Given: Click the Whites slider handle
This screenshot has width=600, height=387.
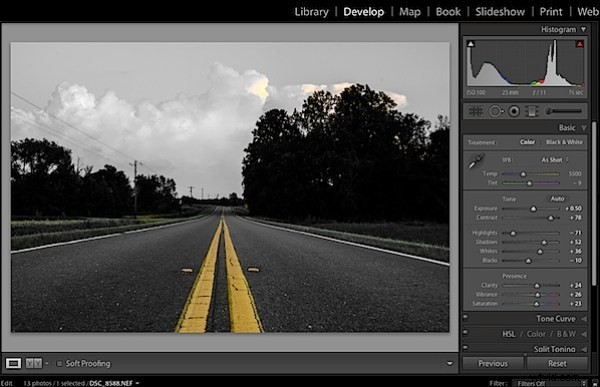Looking at the screenshot, I should point(540,251).
